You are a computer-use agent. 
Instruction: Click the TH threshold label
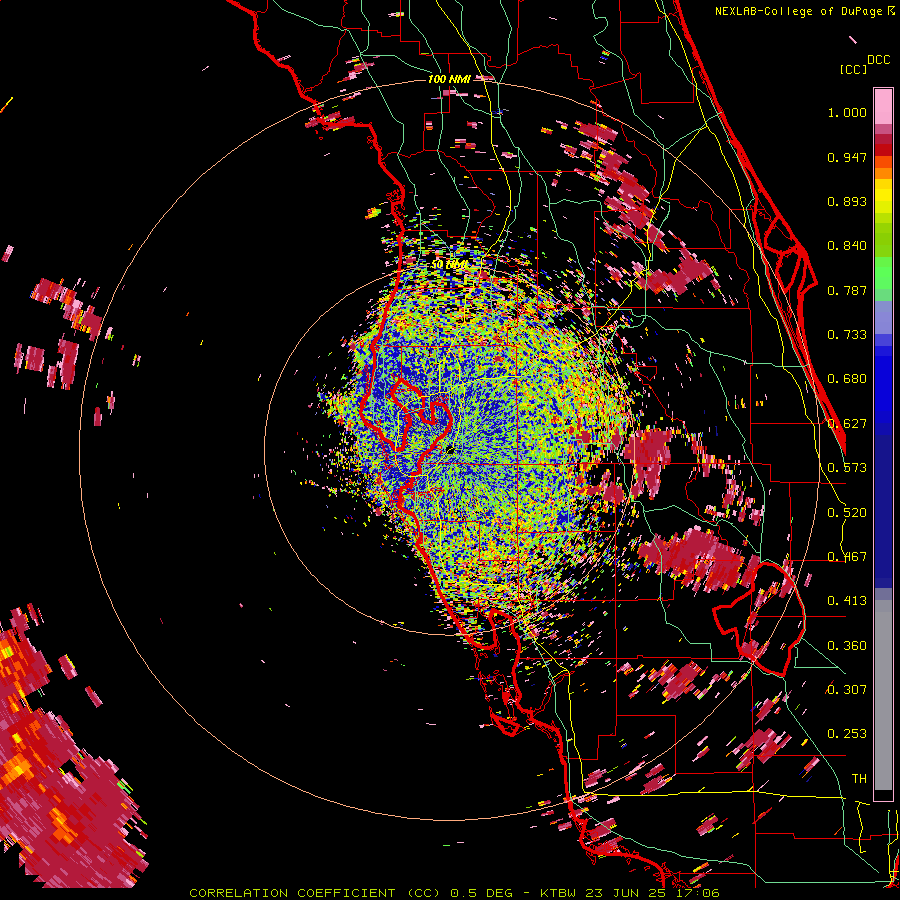859,779
